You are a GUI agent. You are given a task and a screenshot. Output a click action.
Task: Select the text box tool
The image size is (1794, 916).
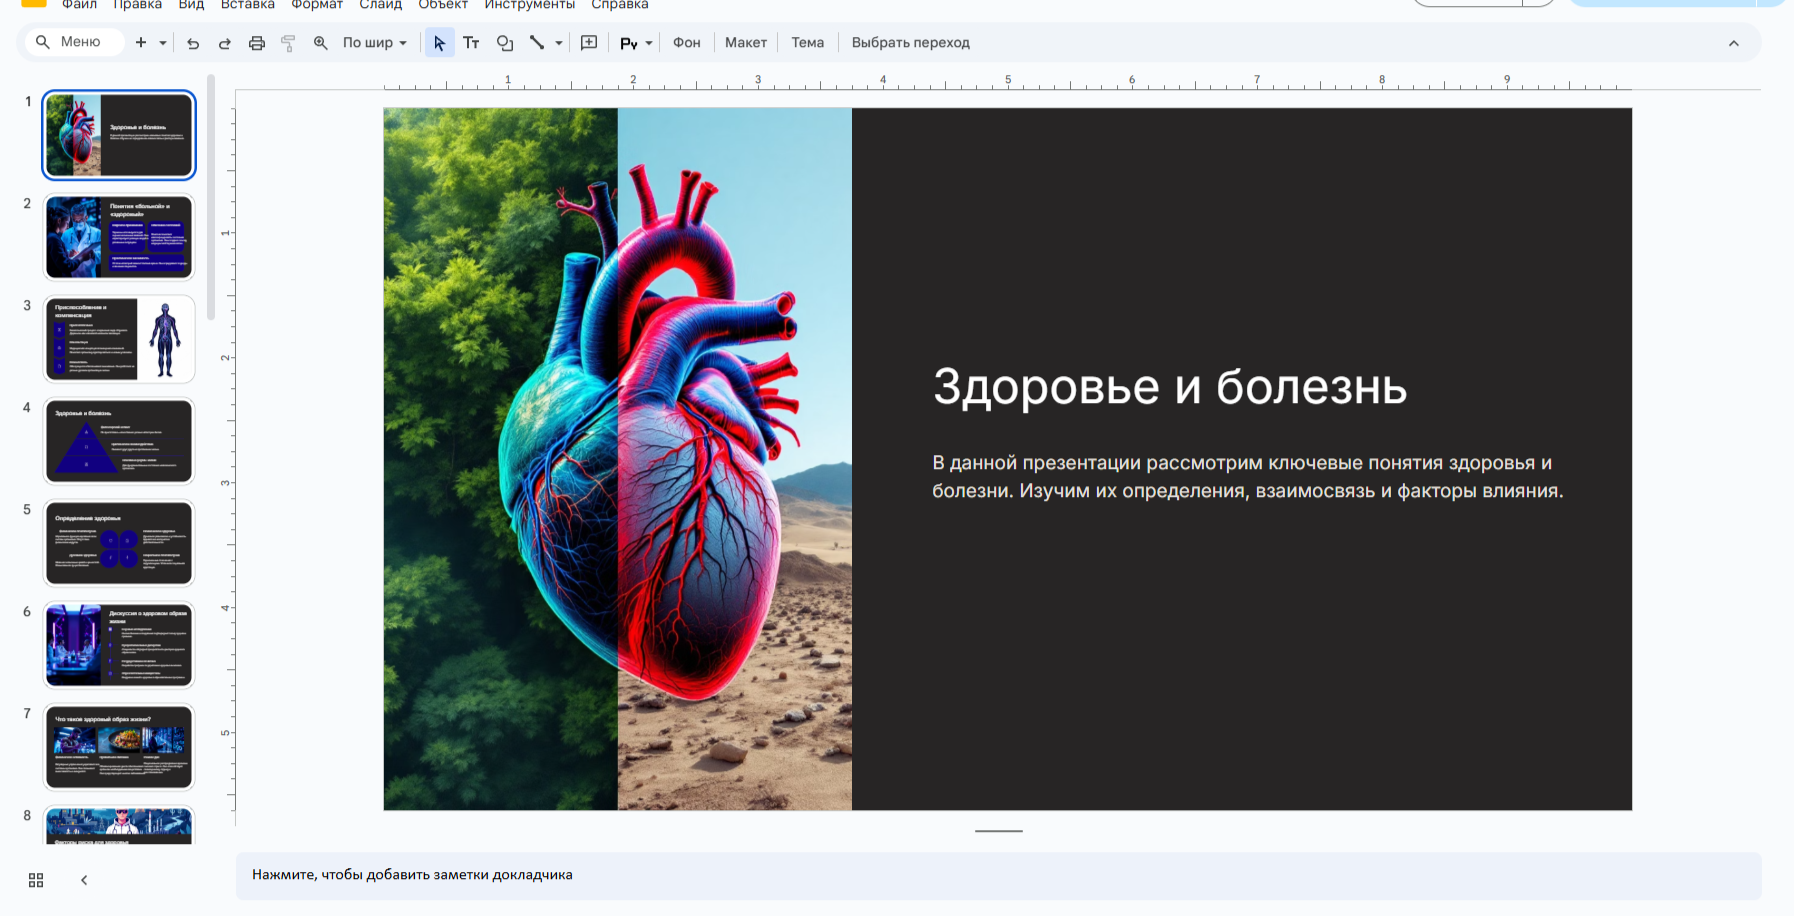471,43
